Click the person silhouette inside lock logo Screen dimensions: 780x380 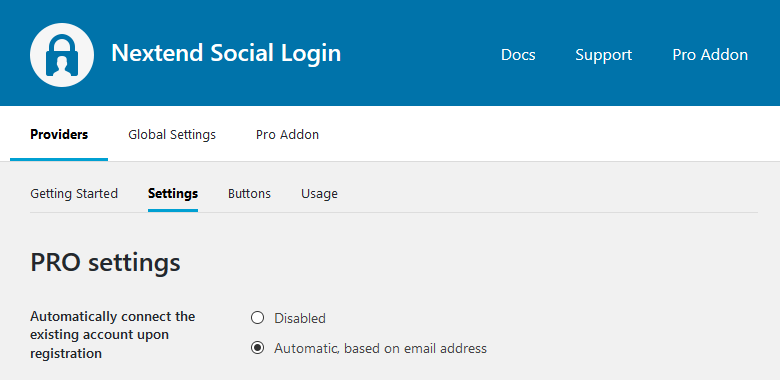tap(62, 65)
